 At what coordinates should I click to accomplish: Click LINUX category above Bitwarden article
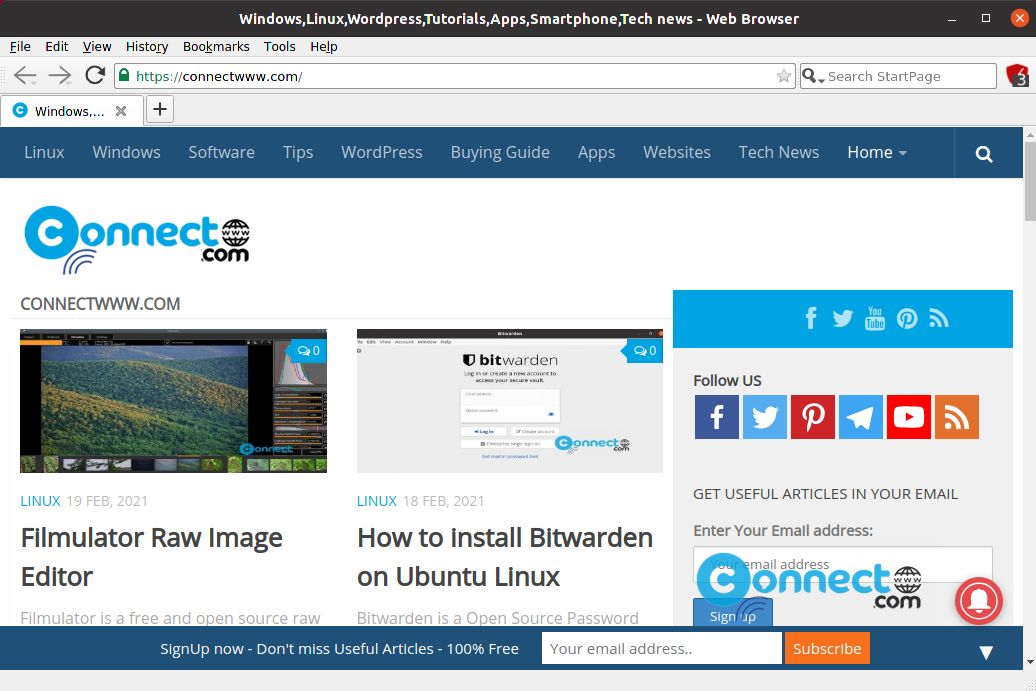[x=377, y=501]
